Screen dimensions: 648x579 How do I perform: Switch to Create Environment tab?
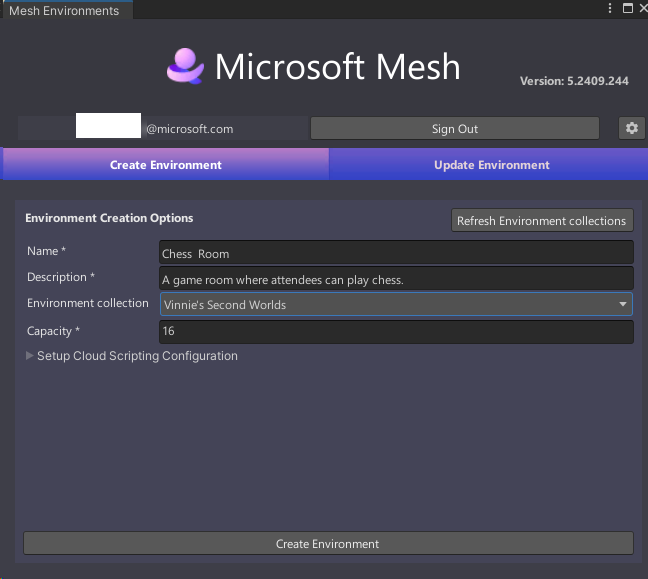coord(166,164)
